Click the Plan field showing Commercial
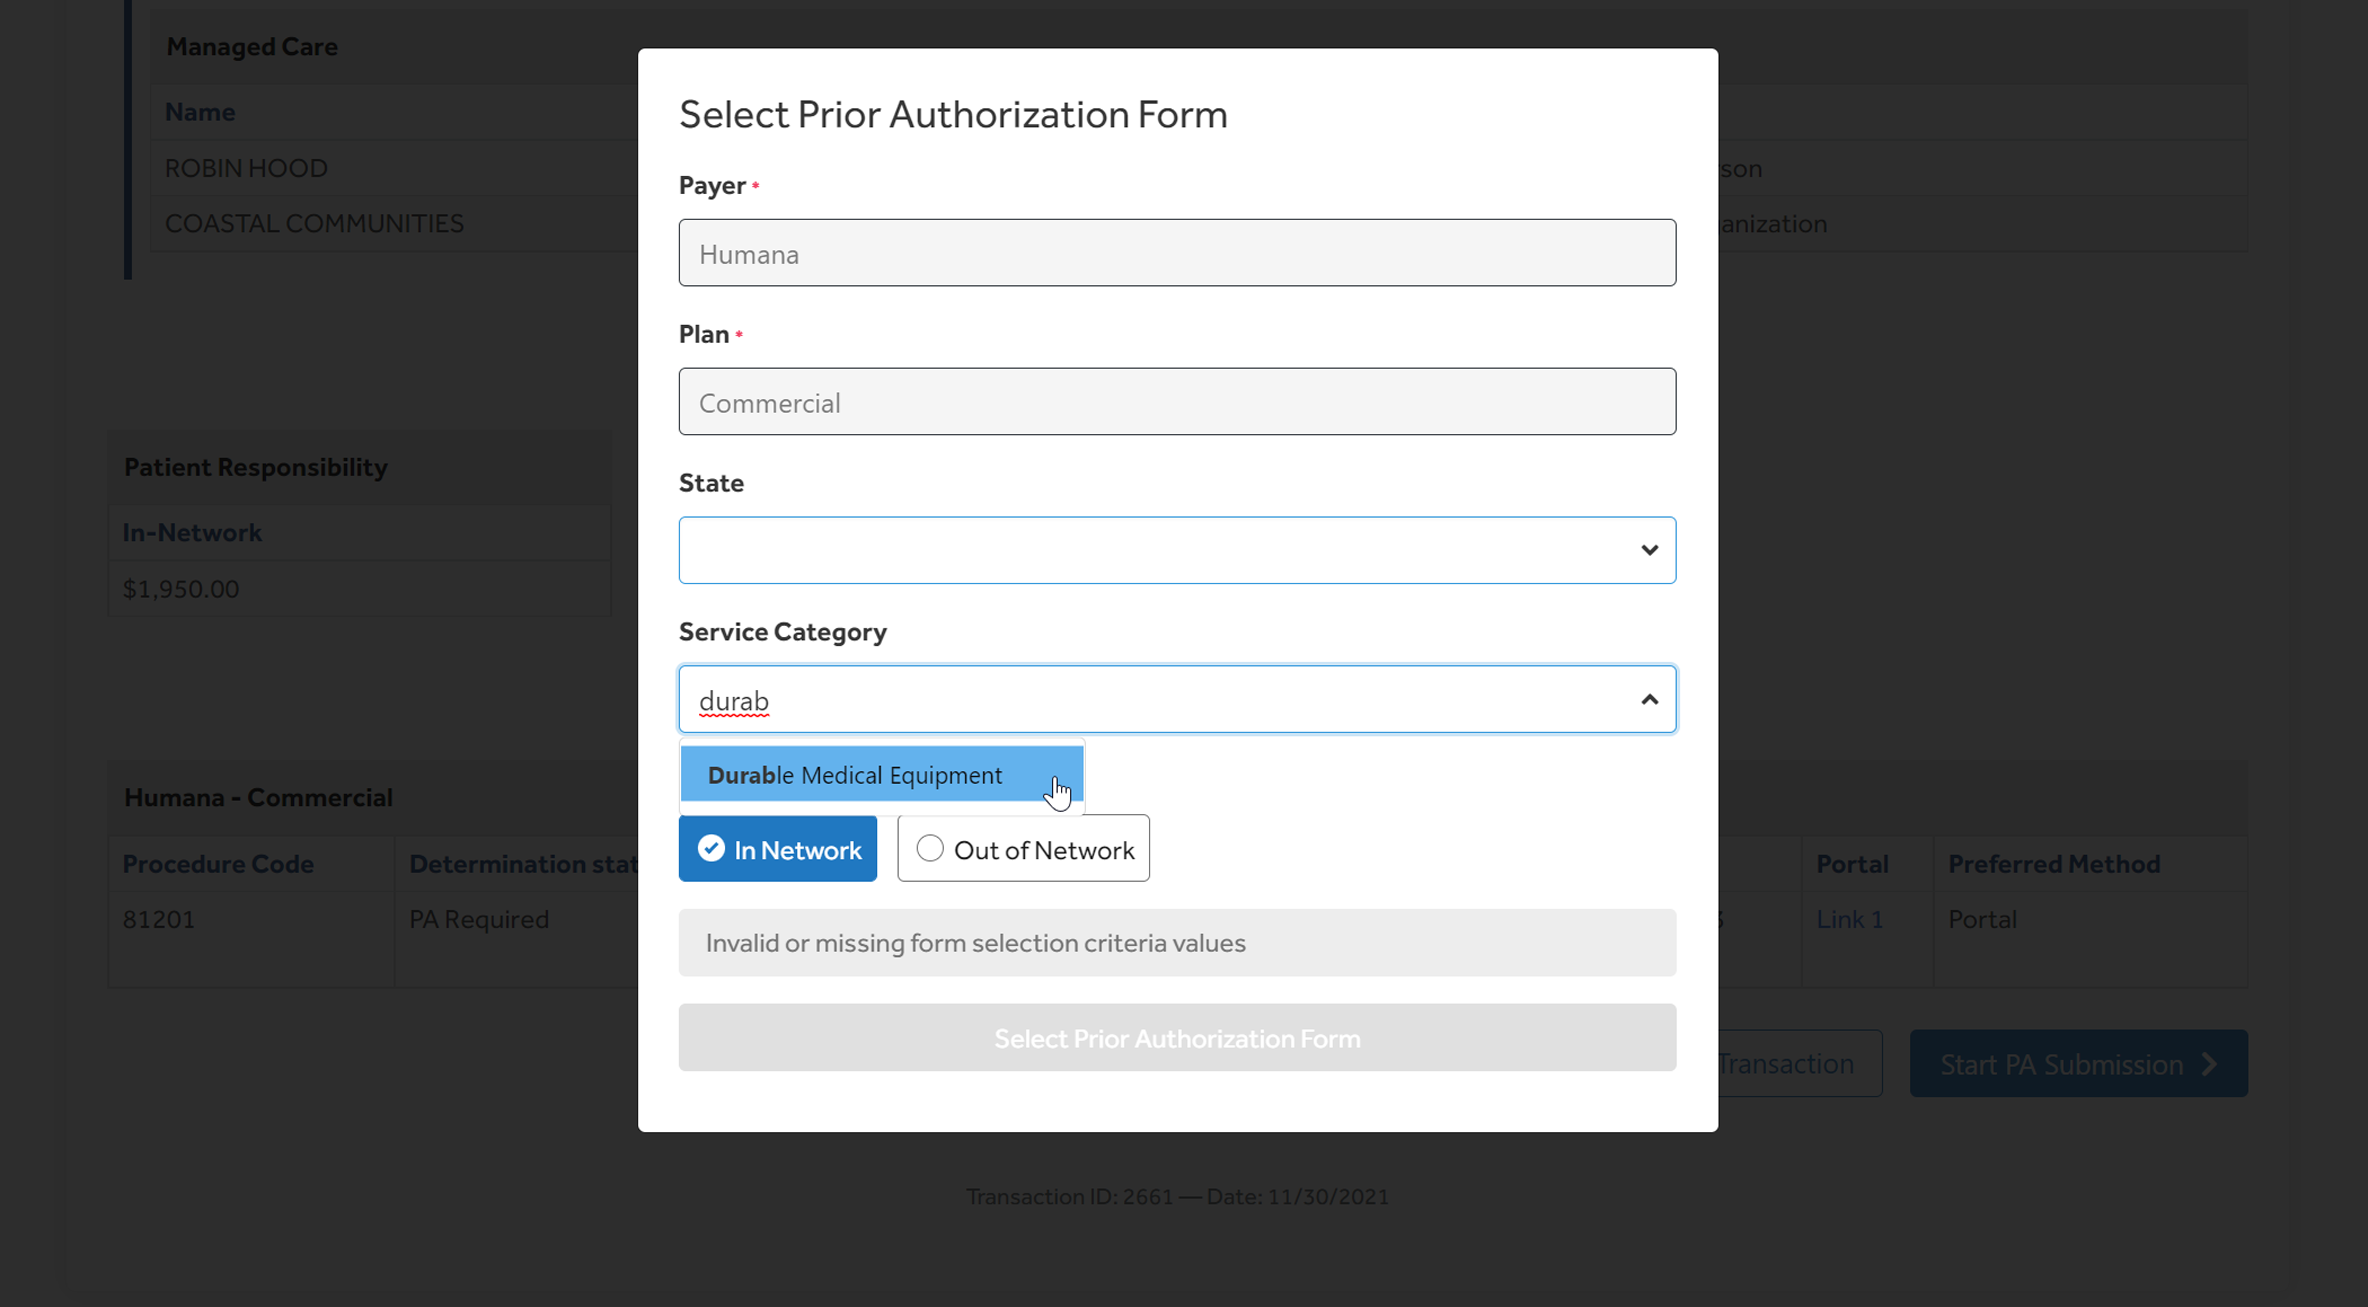2368x1307 pixels. pyautogui.click(x=1176, y=402)
